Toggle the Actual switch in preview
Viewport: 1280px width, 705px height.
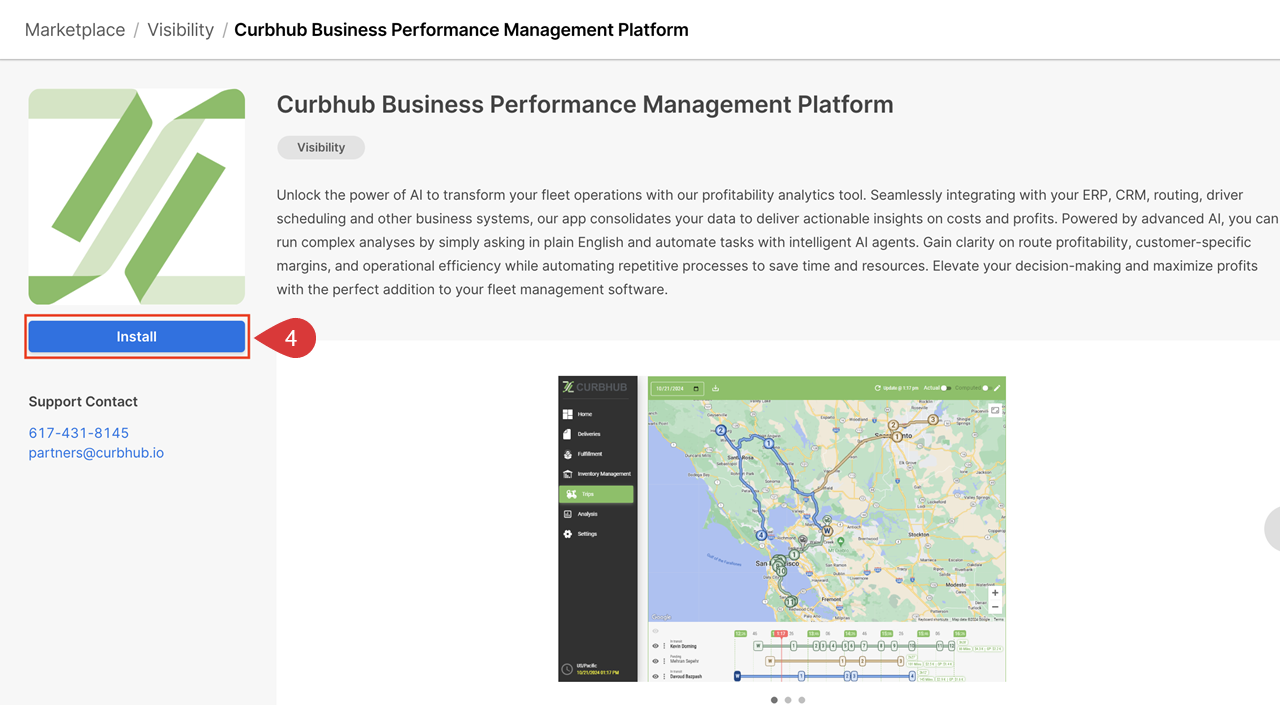(x=946, y=388)
